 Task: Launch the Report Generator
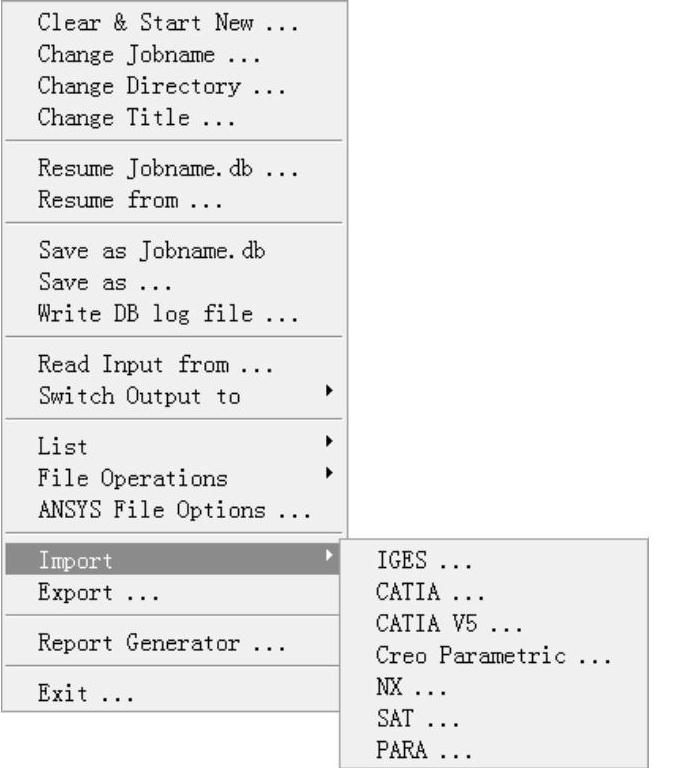click(161, 643)
